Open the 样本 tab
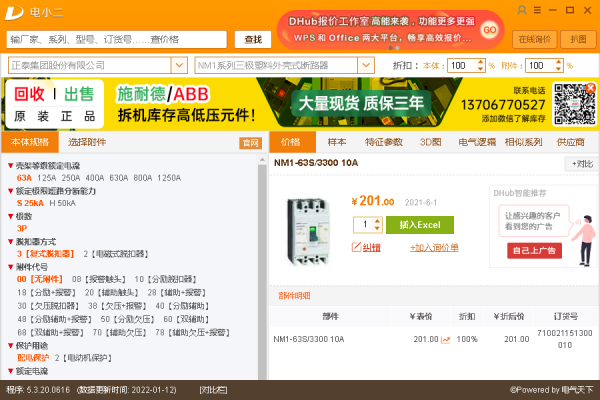Screen dimensions: 600x400 337,142
